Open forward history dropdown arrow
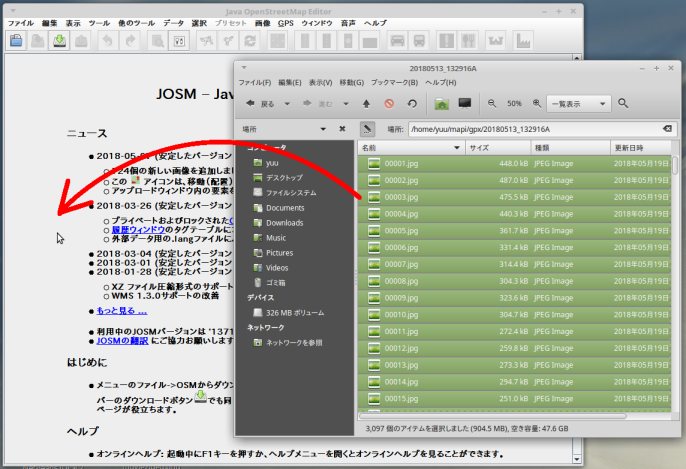 point(346,104)
